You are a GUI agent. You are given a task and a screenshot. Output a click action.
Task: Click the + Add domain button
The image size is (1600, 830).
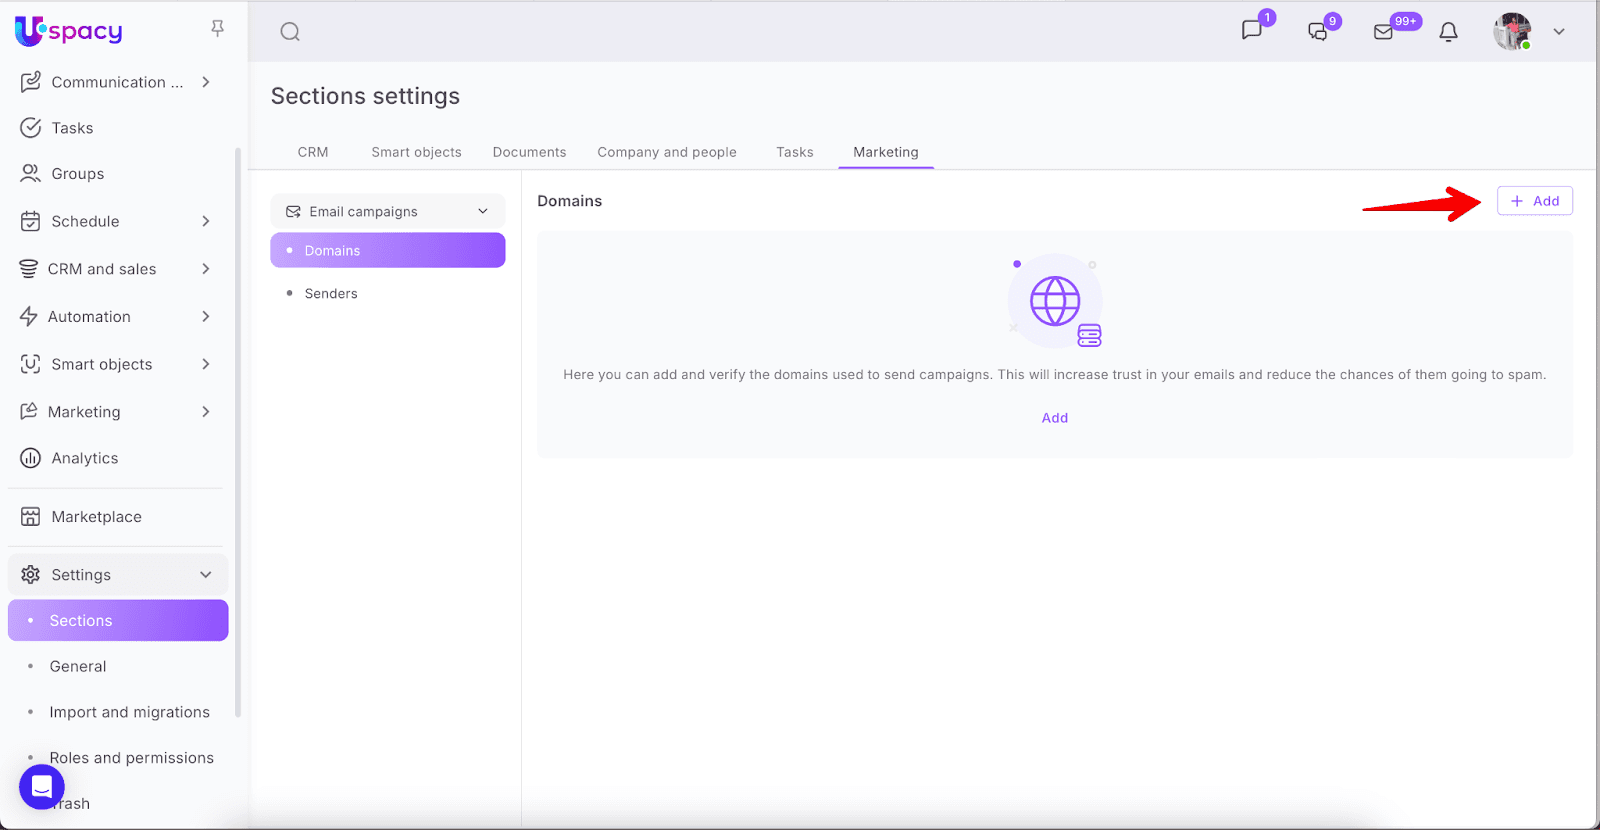point(1534,201)
